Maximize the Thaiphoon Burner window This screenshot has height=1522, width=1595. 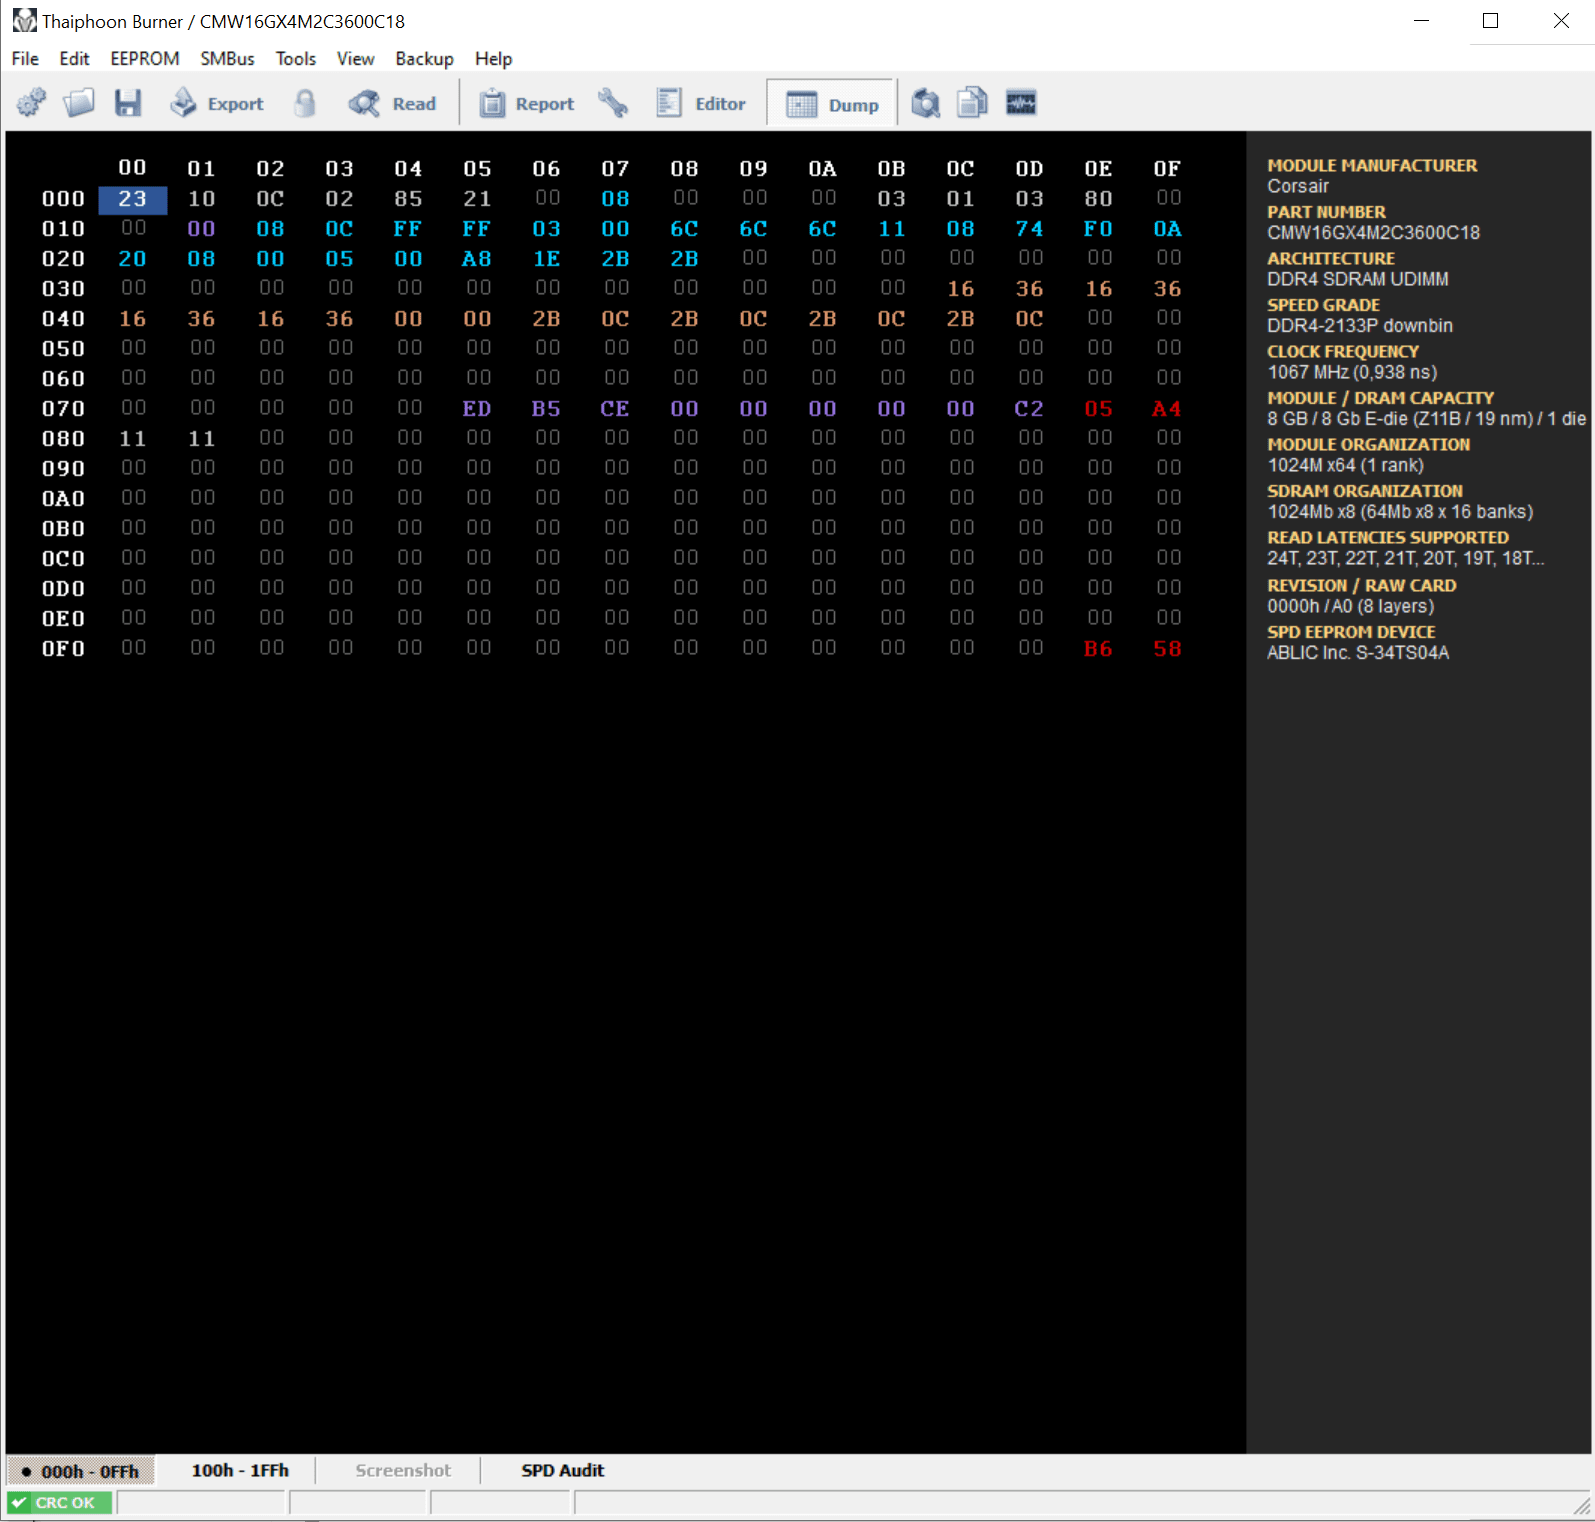[x=1490, y=21]
